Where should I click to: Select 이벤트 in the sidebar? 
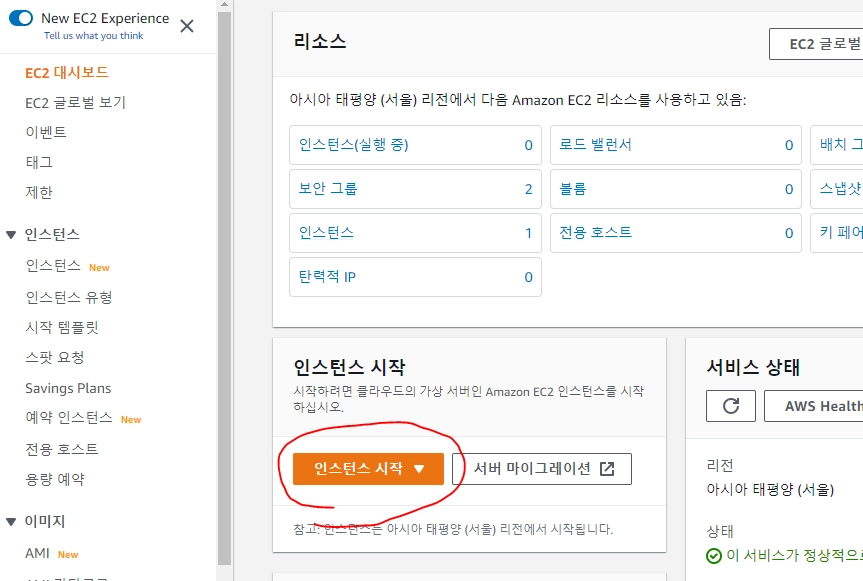click(46, 133)
